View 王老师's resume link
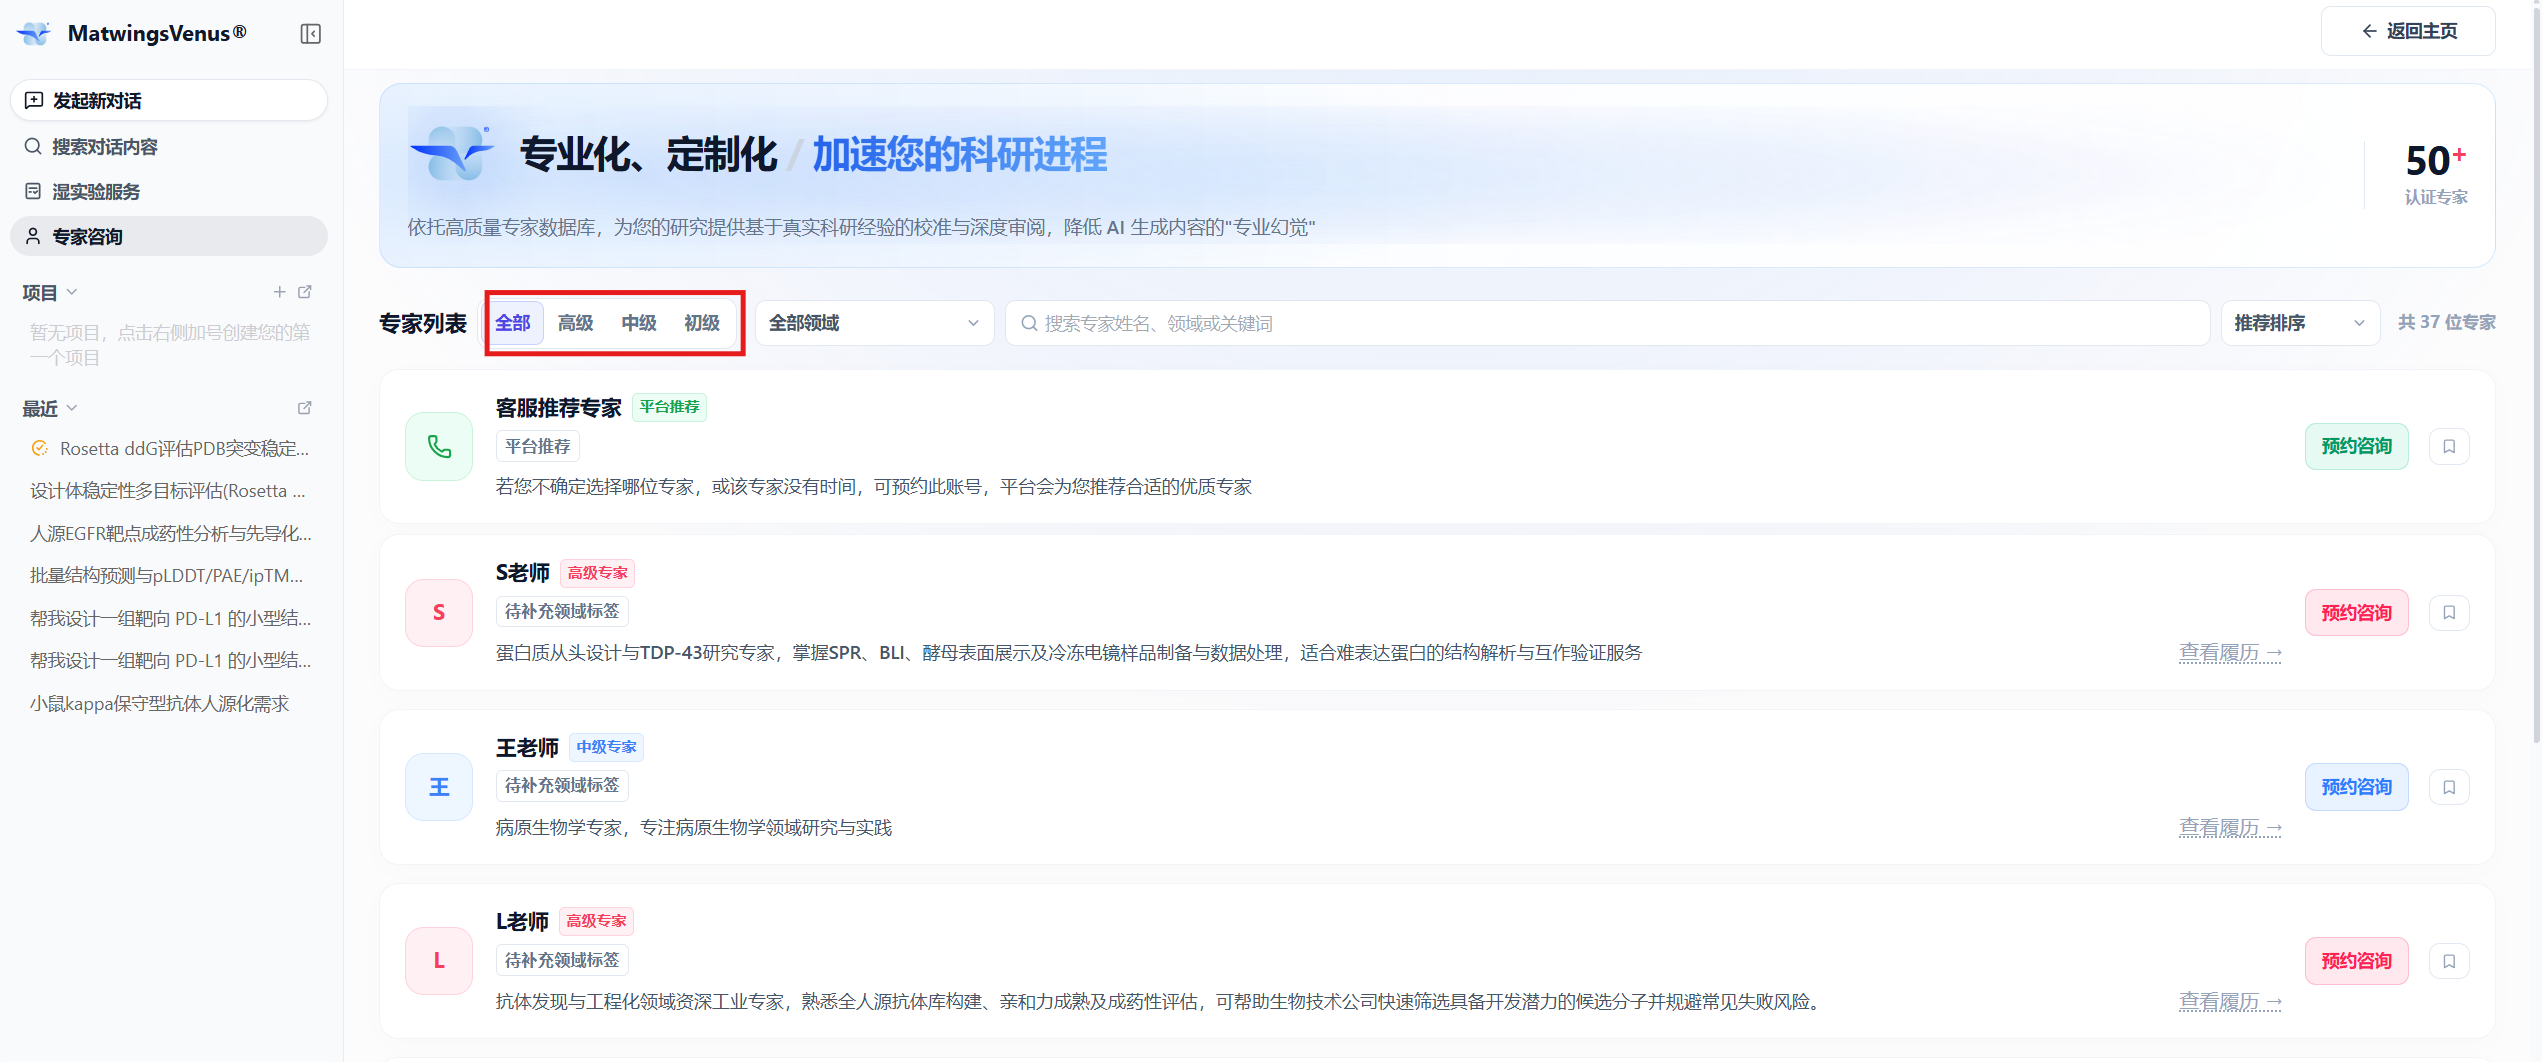Viewport: 2542px width, 1062px height. point(2230,828)
